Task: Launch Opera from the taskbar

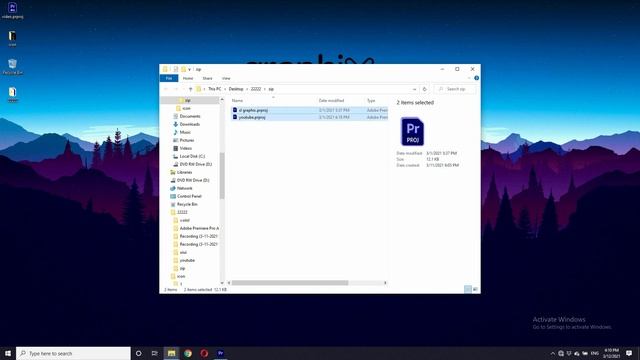Action: point(204,353)
